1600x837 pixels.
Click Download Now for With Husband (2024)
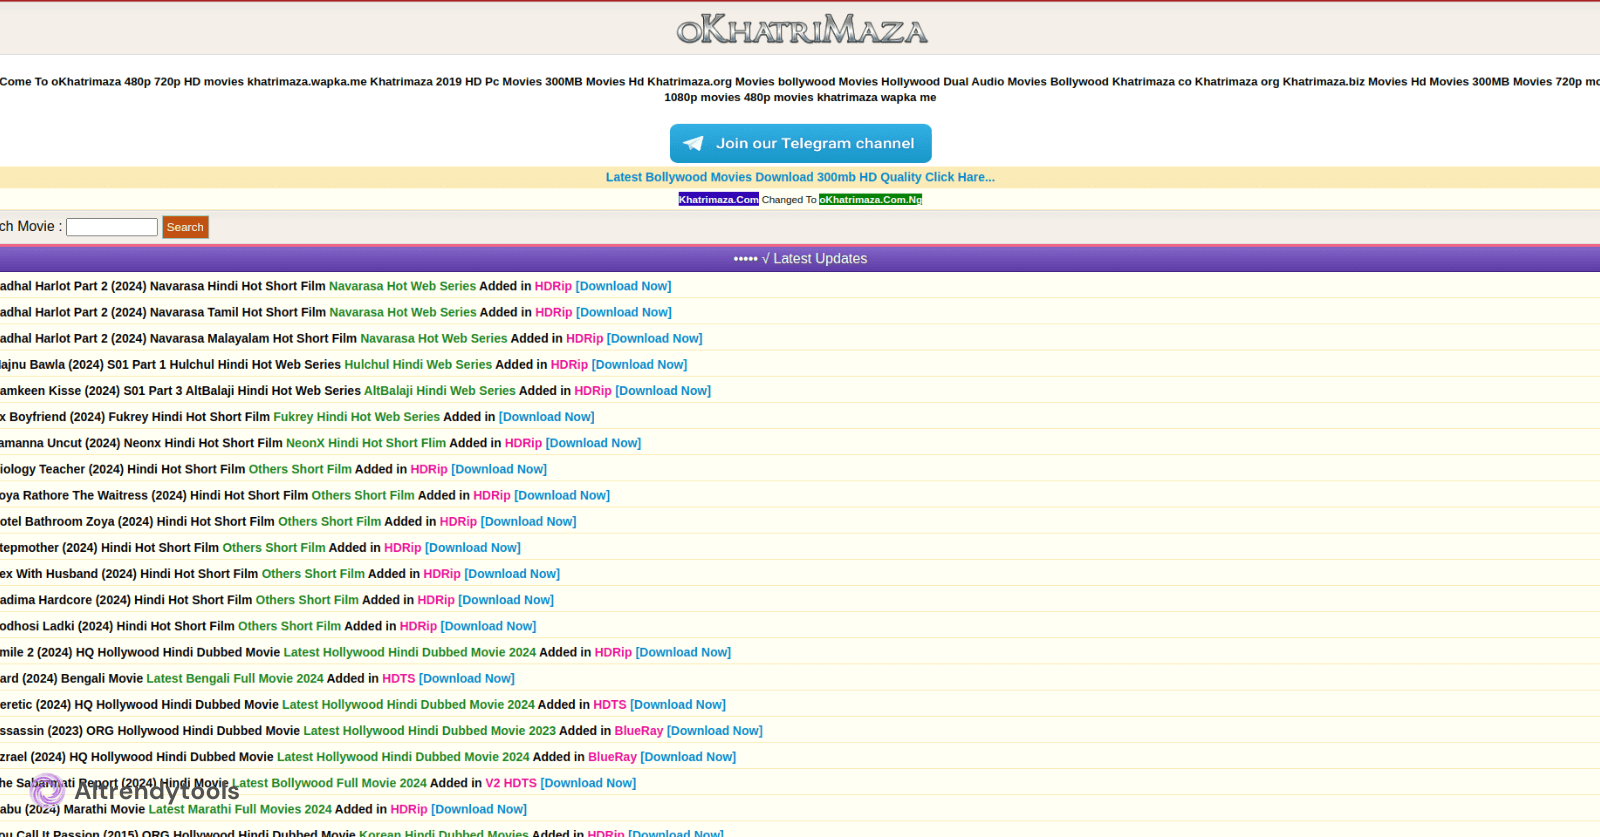click(x=512, y=574)
